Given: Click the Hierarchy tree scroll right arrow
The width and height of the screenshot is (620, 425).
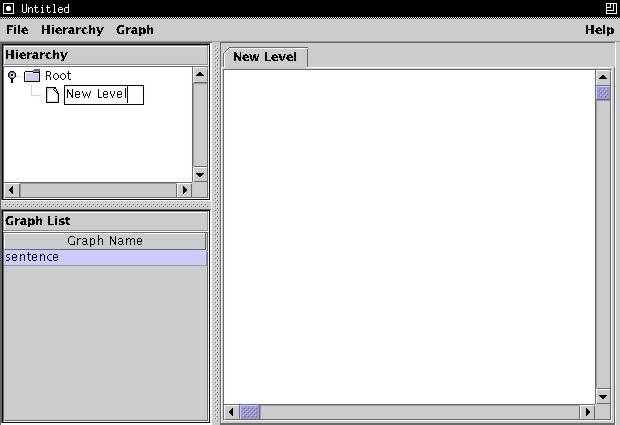Looking at the screenshot, I should (x=185, y=190).
